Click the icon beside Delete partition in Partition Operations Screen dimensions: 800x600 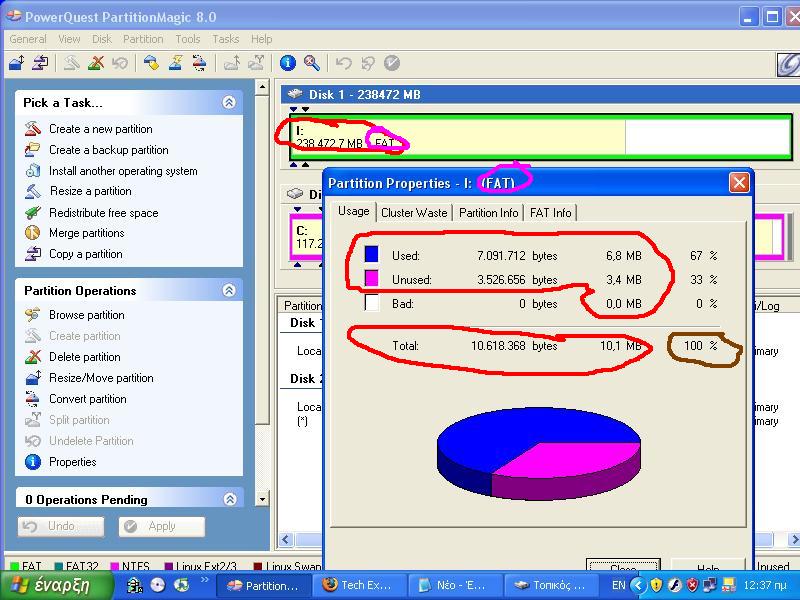33,357
